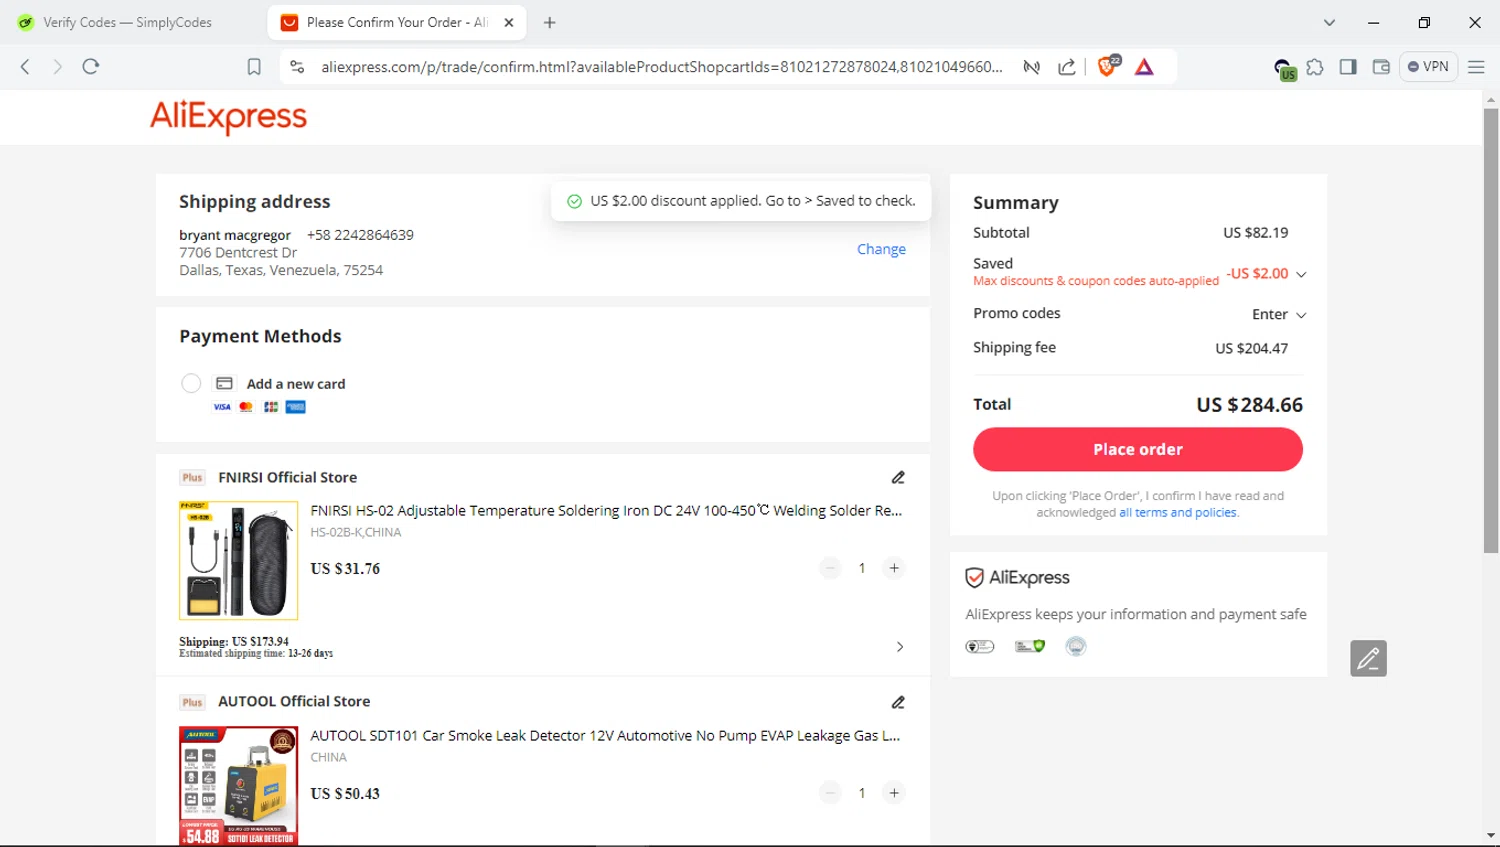The width and height of the screenshot is (1500, 847).
Task: Click AUTOOL Official Store name
Action: (x=294, y=702)
